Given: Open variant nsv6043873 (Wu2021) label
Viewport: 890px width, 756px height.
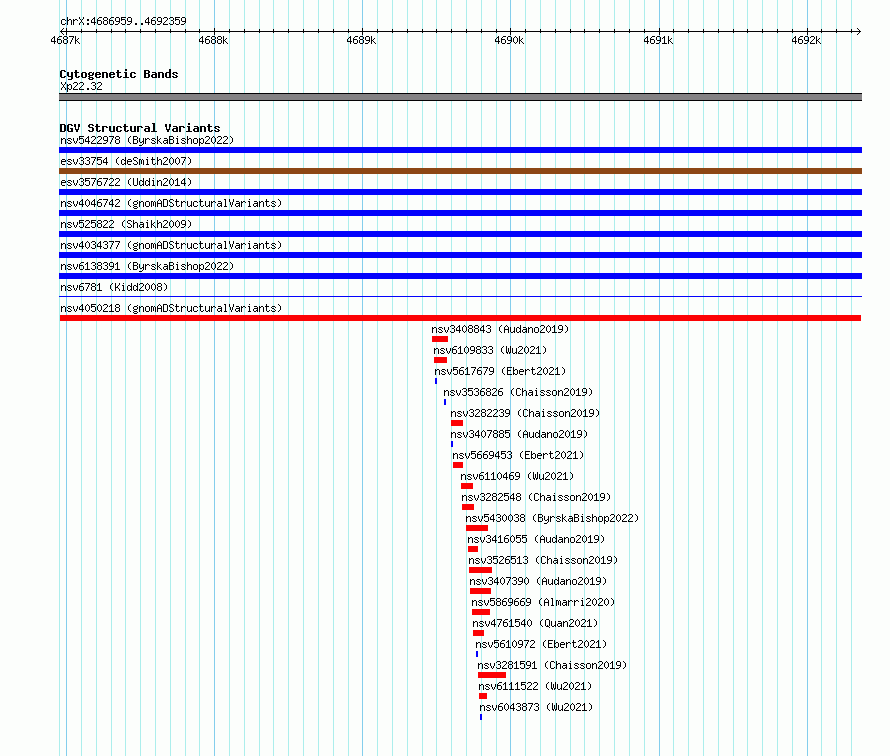Looking at the screenshot, I should [x=536, y=707].
